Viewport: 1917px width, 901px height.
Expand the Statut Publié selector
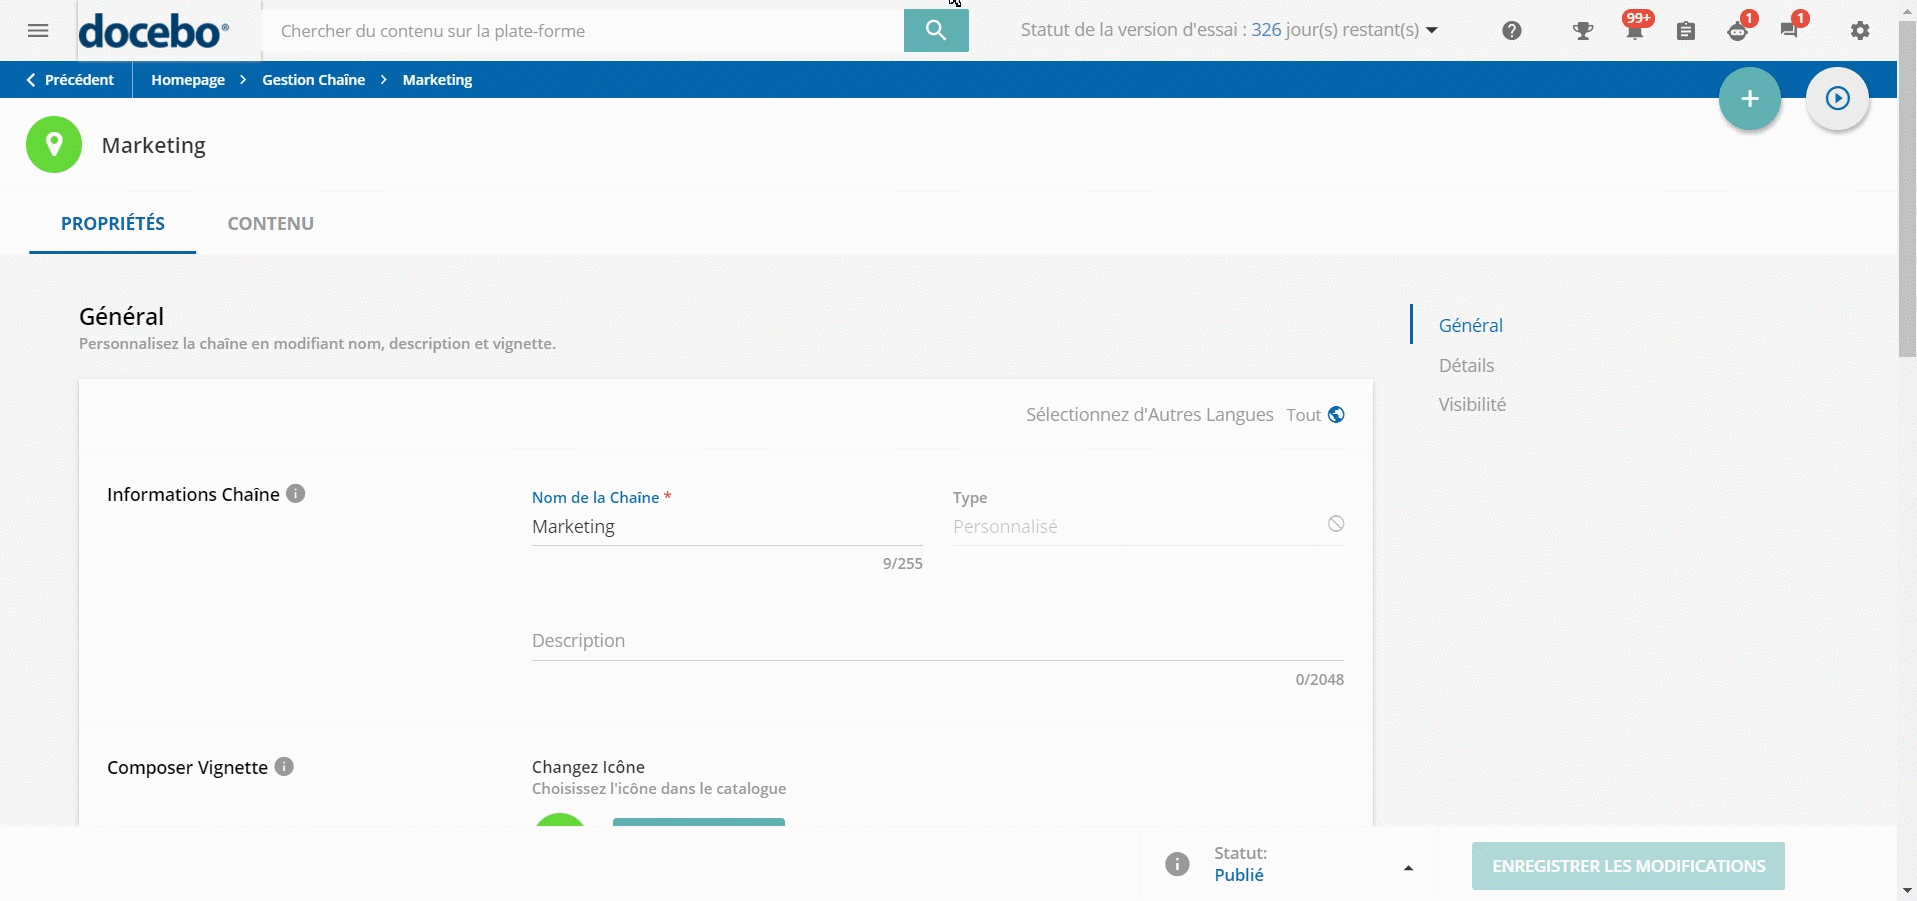pyautogui.click(x=1408, y=867)
